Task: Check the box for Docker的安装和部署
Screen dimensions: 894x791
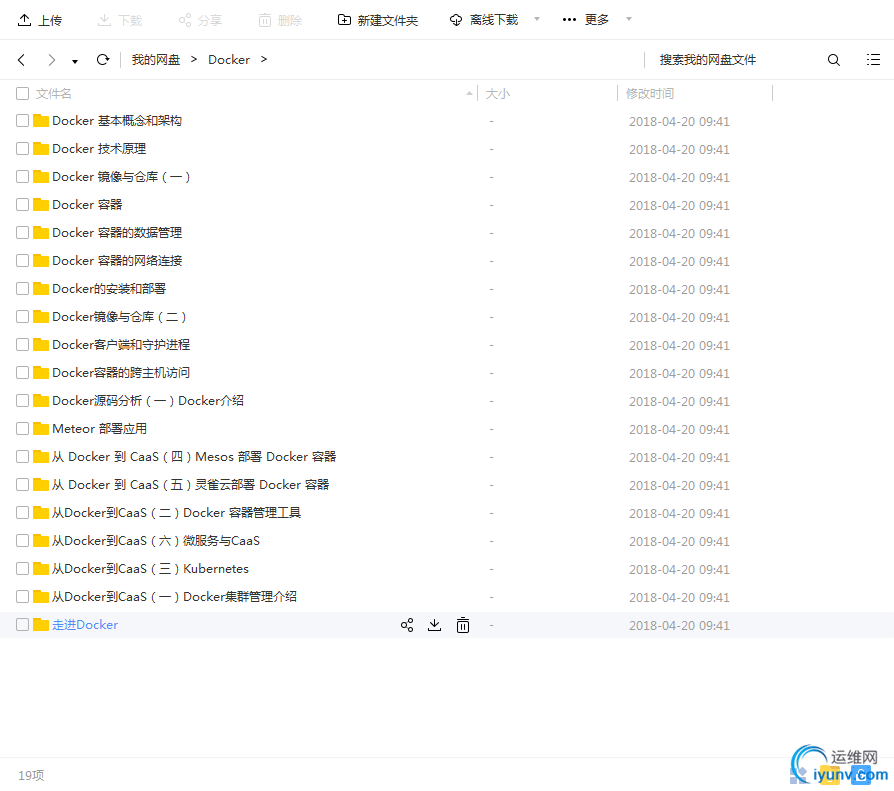Action: coord(22,288)
